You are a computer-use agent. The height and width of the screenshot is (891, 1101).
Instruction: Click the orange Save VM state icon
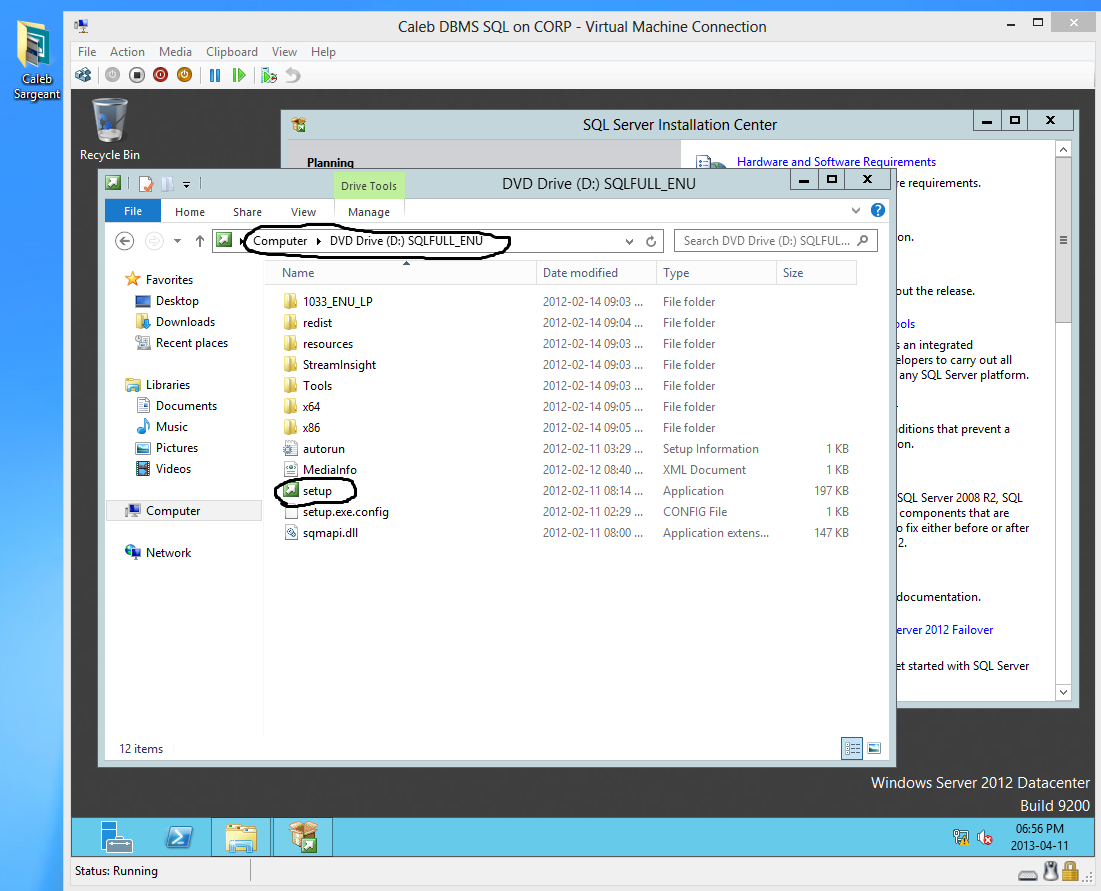(x=185, y=74)
